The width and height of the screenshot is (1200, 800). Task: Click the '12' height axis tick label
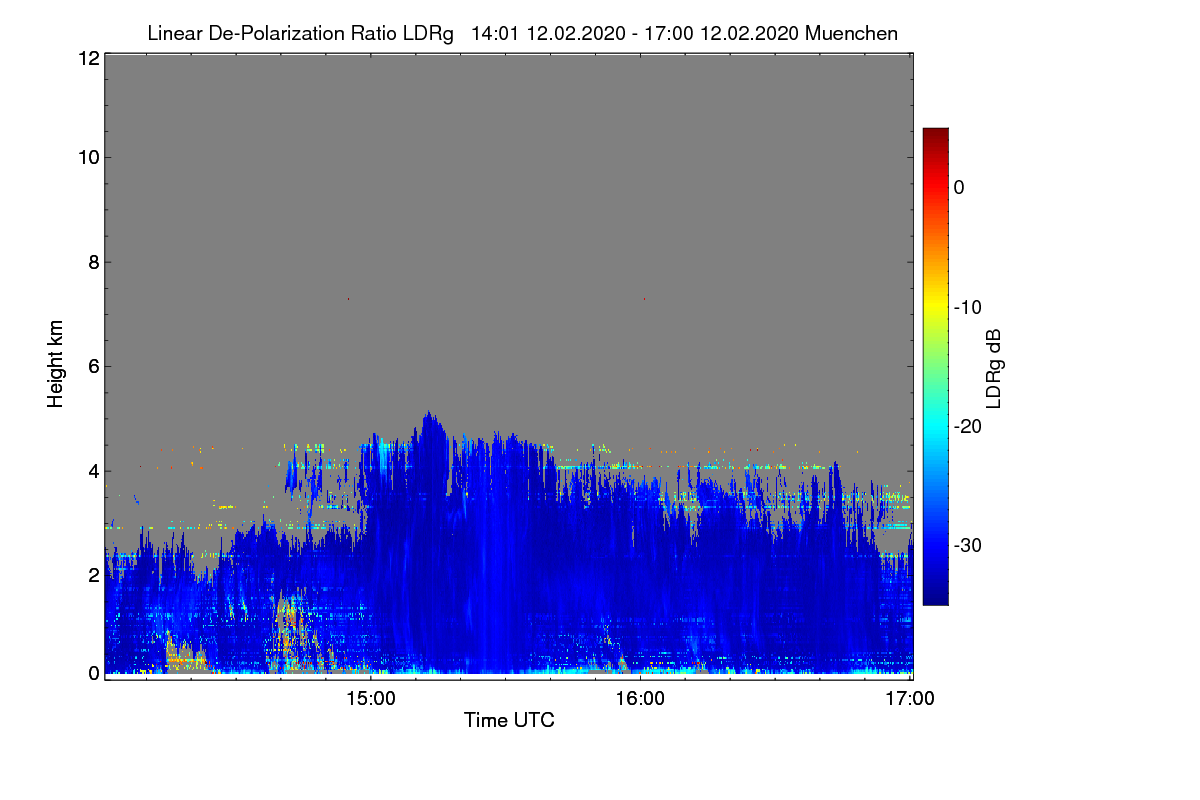tap(88, 58)
